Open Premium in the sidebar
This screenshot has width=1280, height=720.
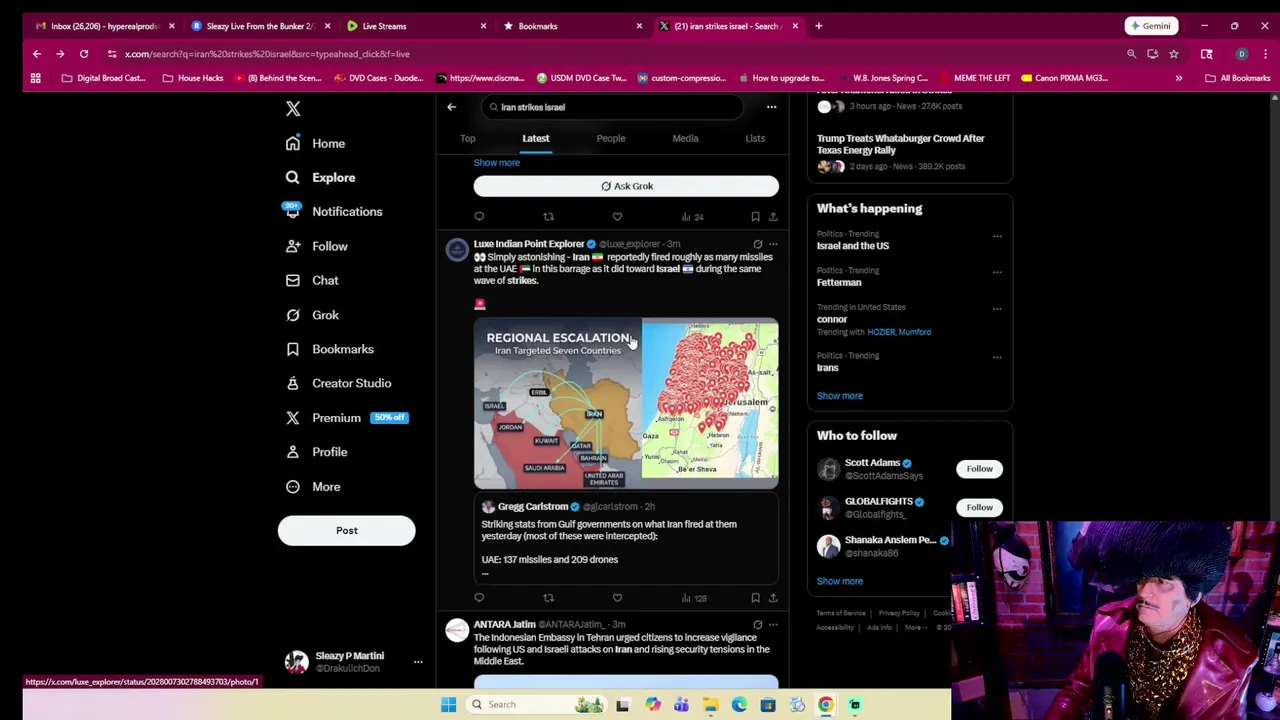click(346, 418)
